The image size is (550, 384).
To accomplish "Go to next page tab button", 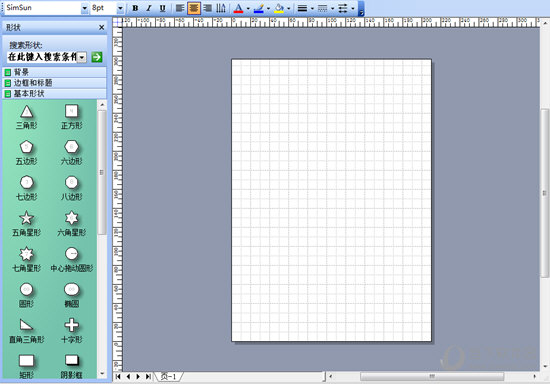I will pos(138,377).
